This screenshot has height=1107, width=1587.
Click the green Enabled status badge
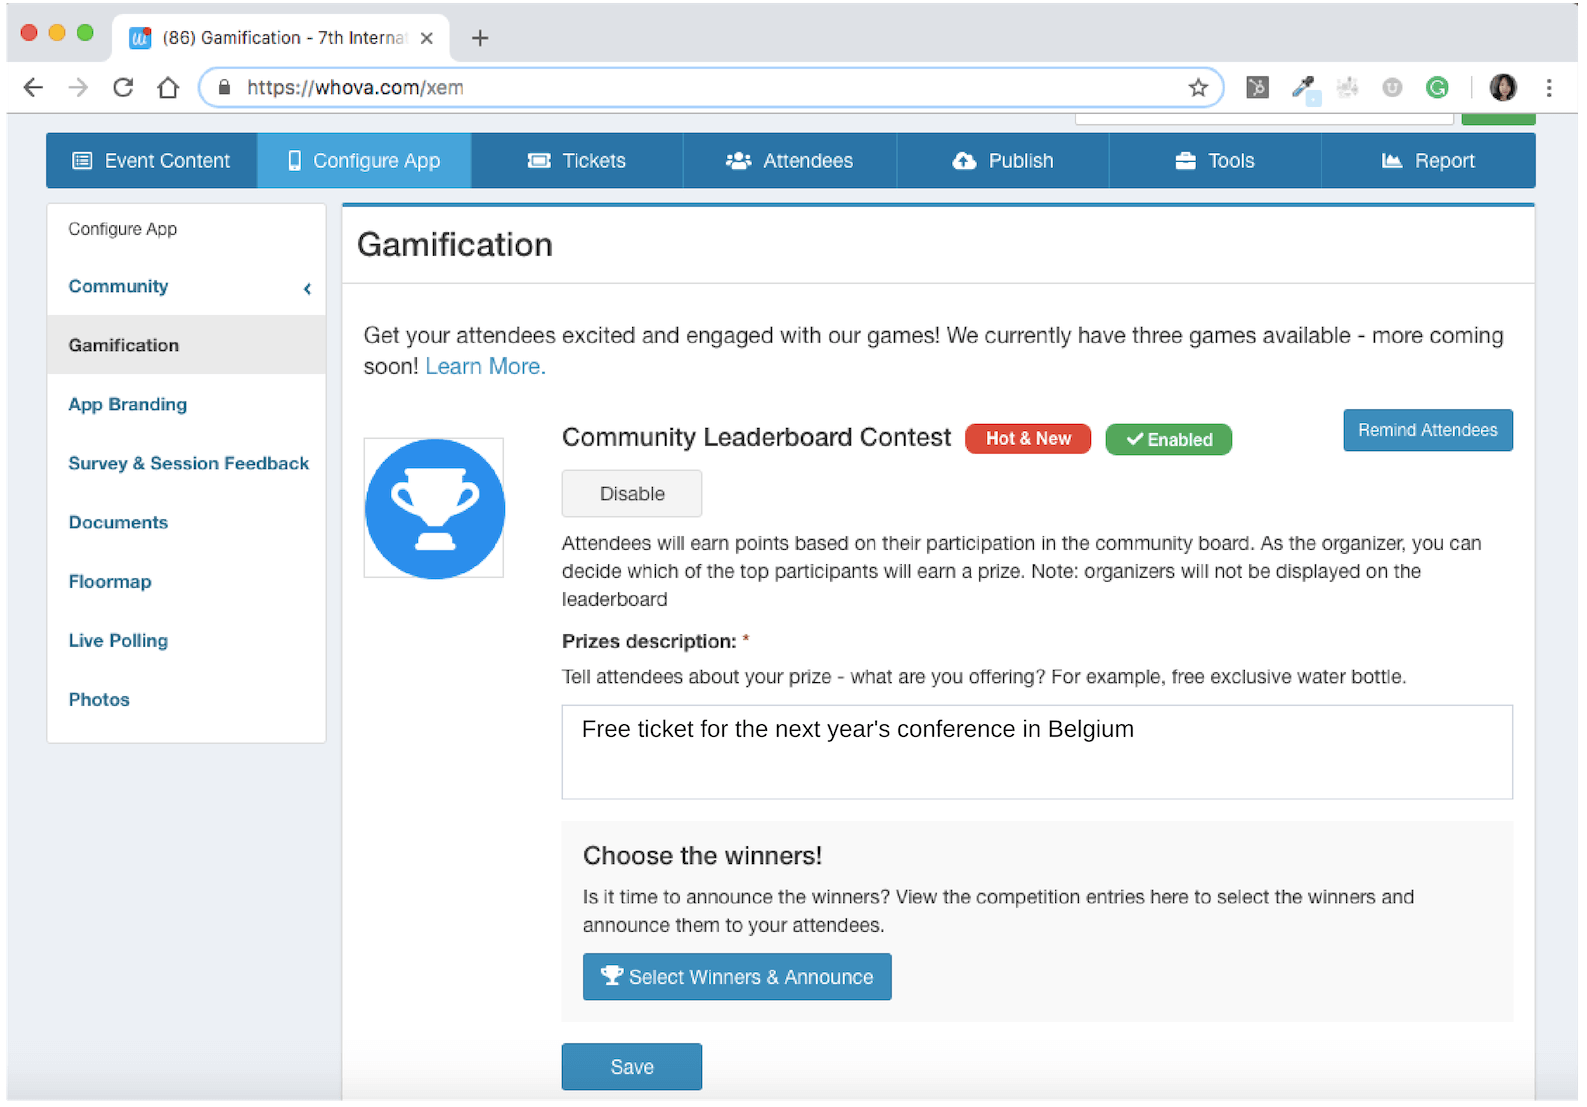point(1168,439)
